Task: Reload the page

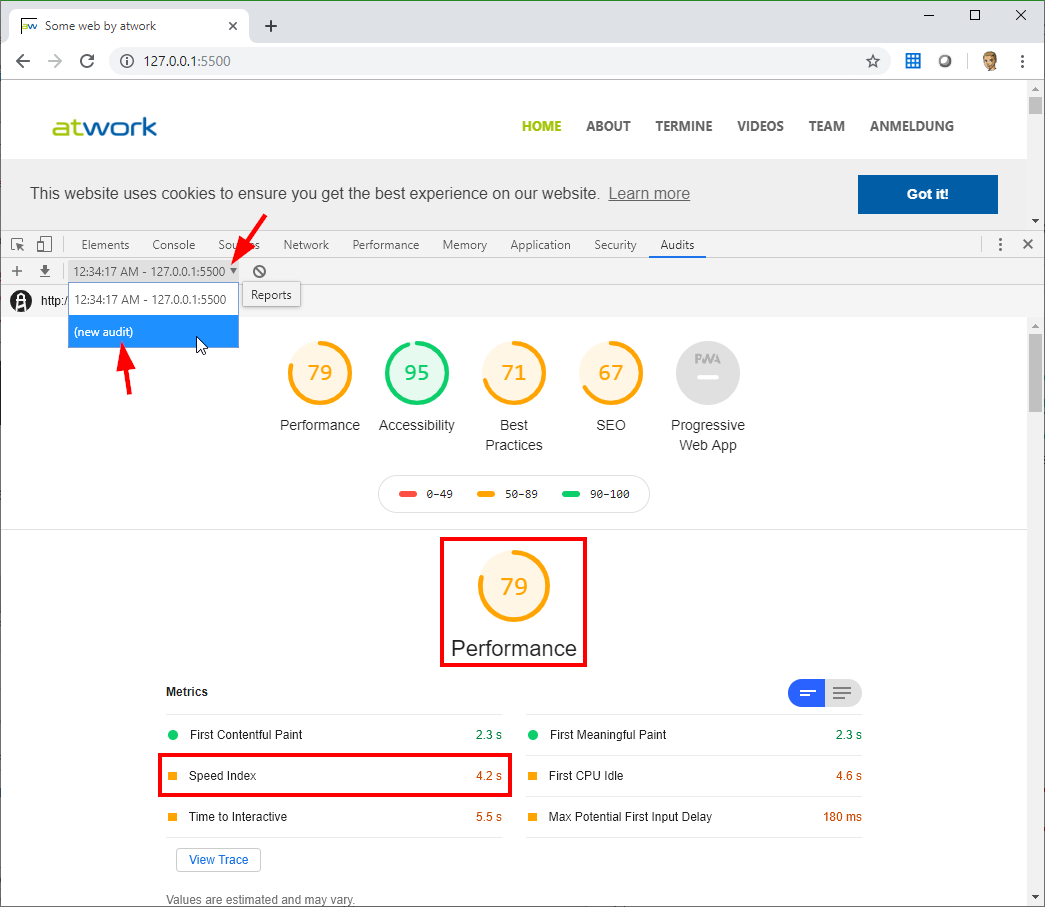Action: pos(87,61)
